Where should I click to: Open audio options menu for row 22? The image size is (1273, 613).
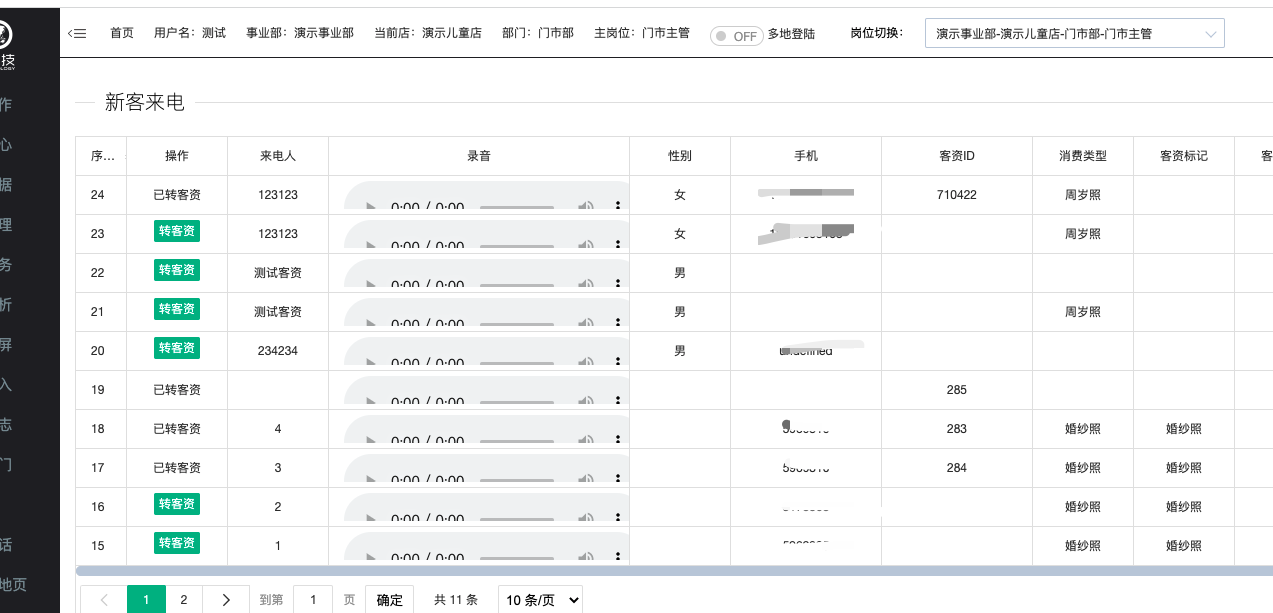[x=617, y=285]
